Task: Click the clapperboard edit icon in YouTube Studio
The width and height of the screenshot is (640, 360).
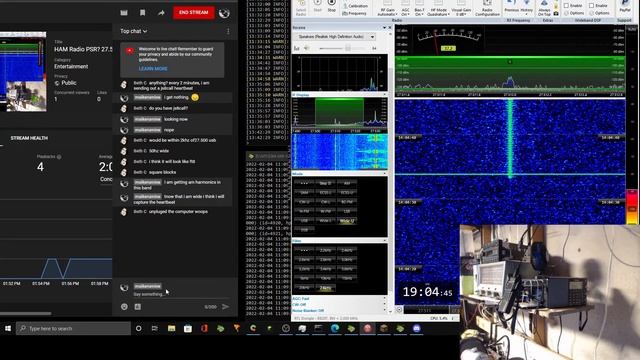Action: tap(124, 13)
